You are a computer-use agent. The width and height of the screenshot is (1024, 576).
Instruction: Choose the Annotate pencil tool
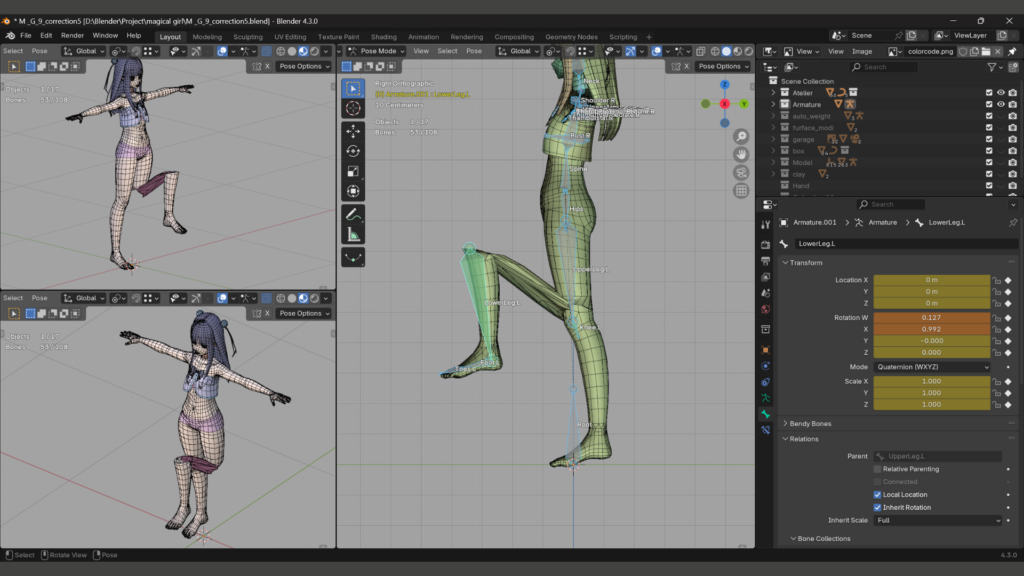[x=353, y=215]
